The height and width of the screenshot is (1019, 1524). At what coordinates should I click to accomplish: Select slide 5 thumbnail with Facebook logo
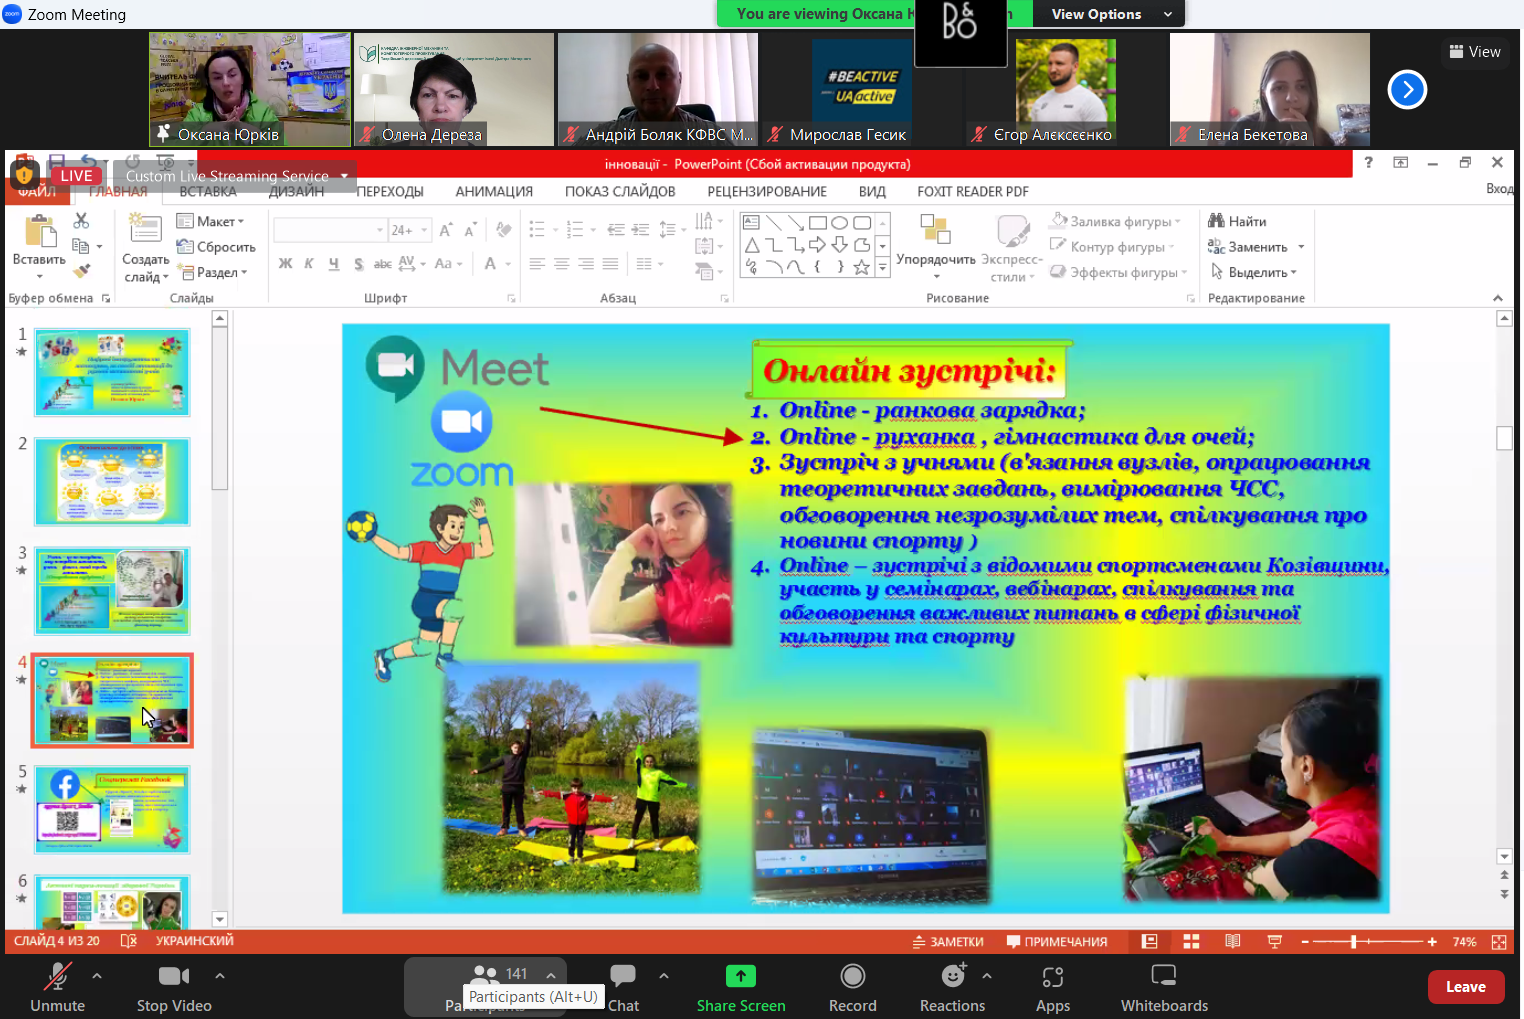pos(112,810)
